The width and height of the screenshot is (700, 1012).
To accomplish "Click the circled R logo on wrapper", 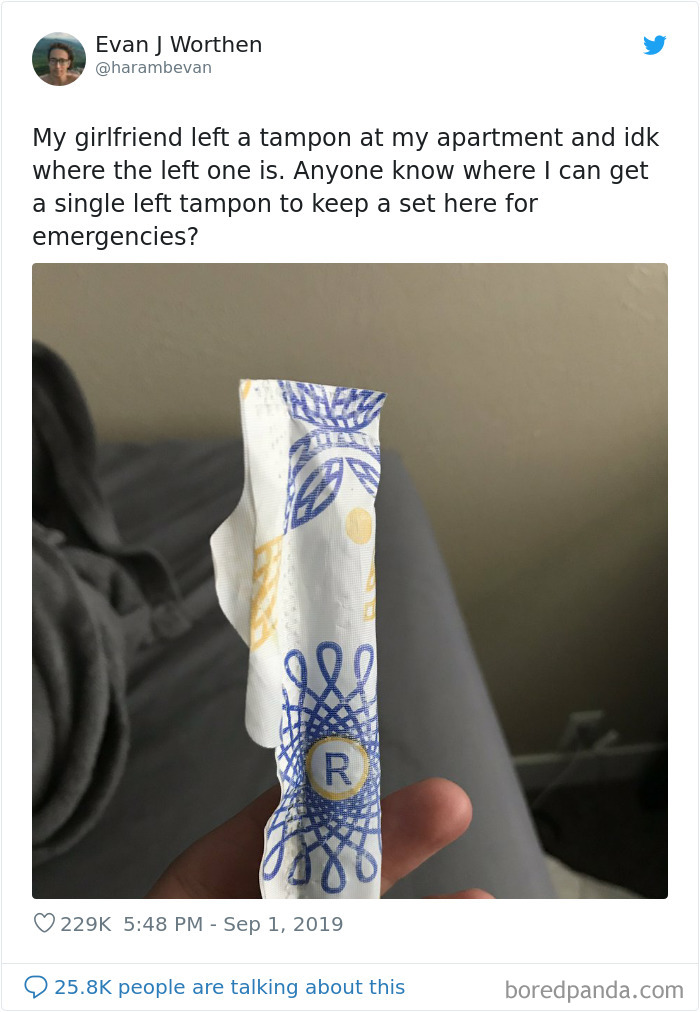I will 337,768.
